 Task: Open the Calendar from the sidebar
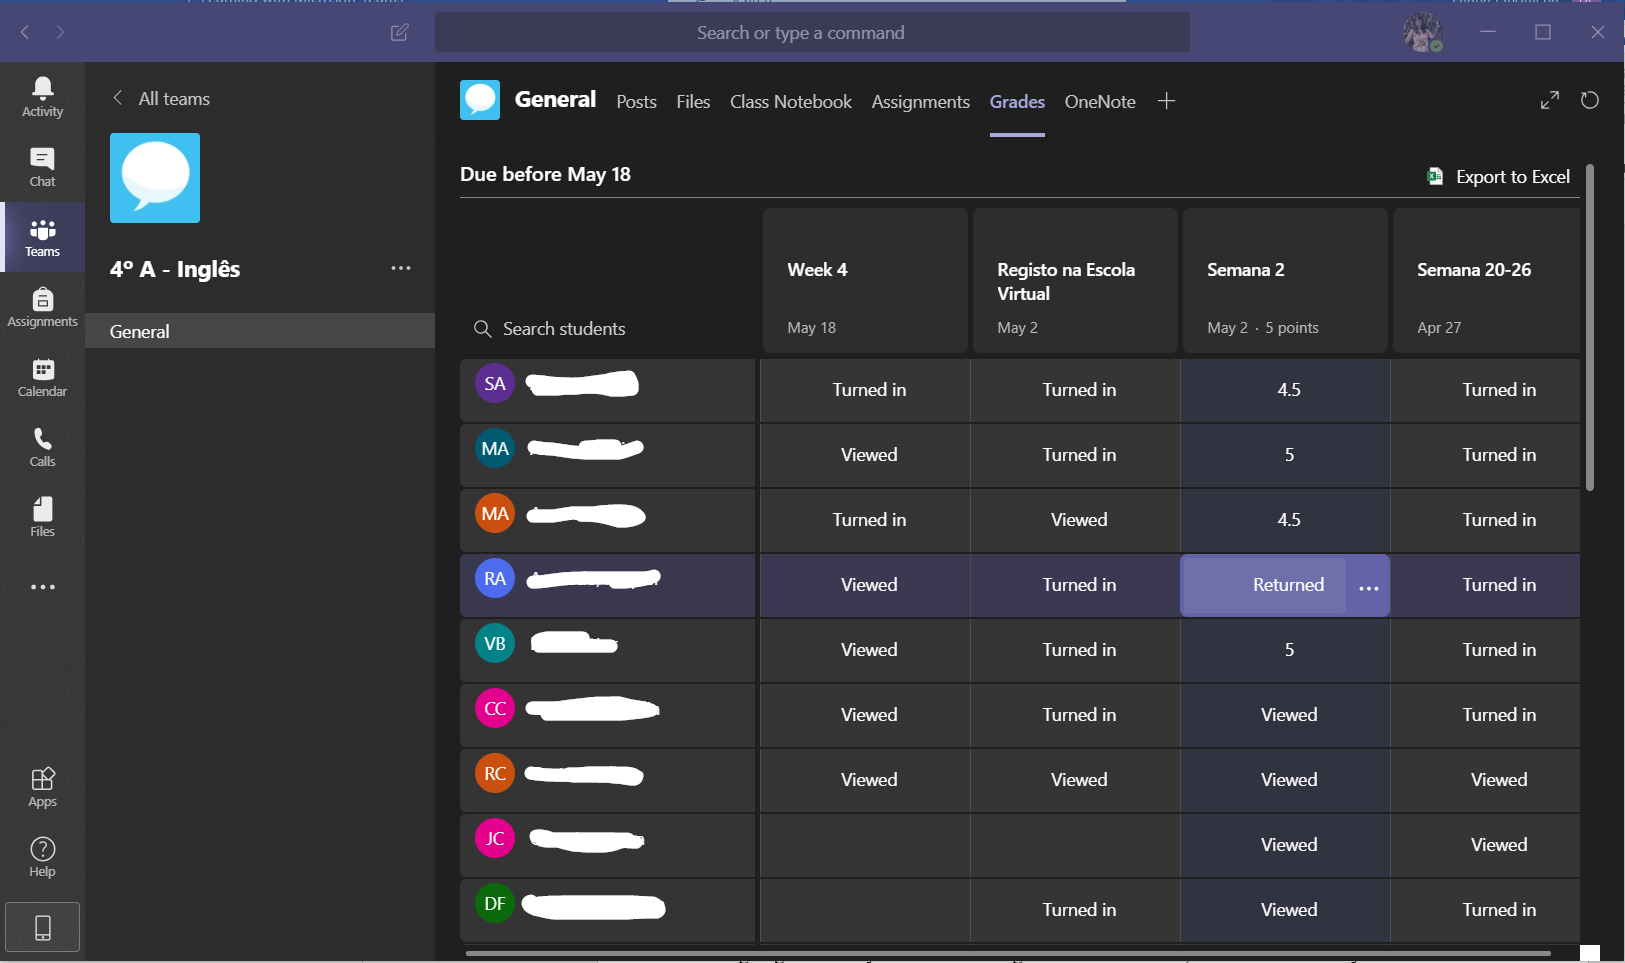point(42,377)
